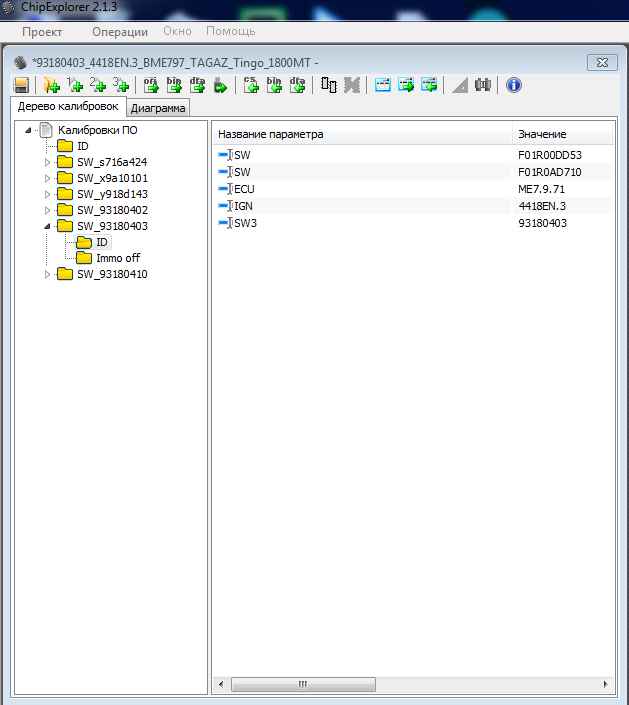Click the open folder with plus icon
Screen dimensions: 629x705
click(51, 86)
